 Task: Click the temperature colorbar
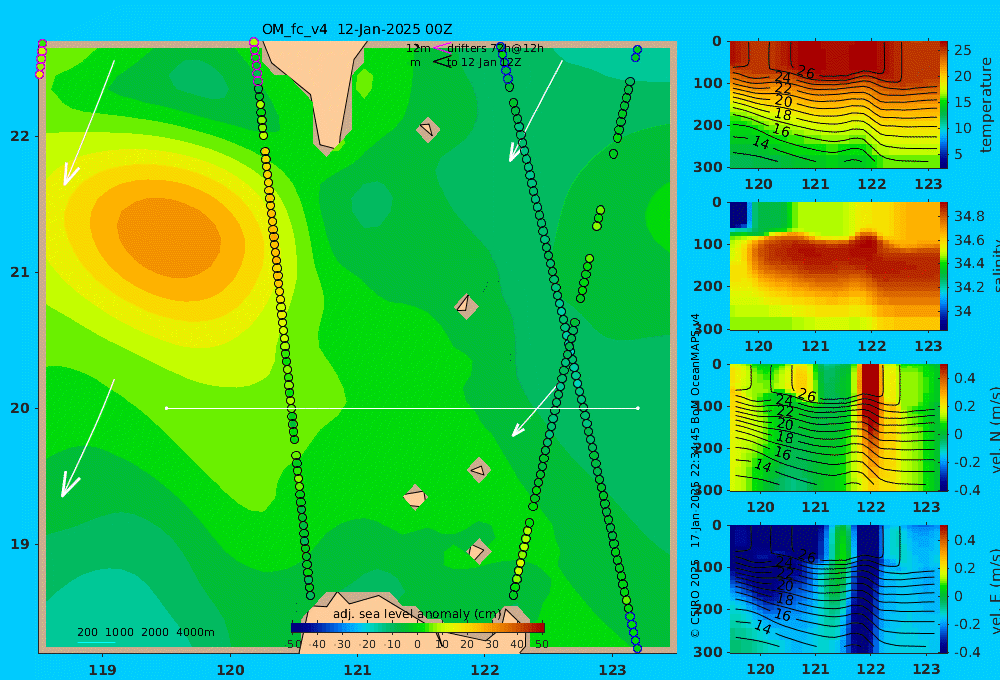click(x=944, y=105)
